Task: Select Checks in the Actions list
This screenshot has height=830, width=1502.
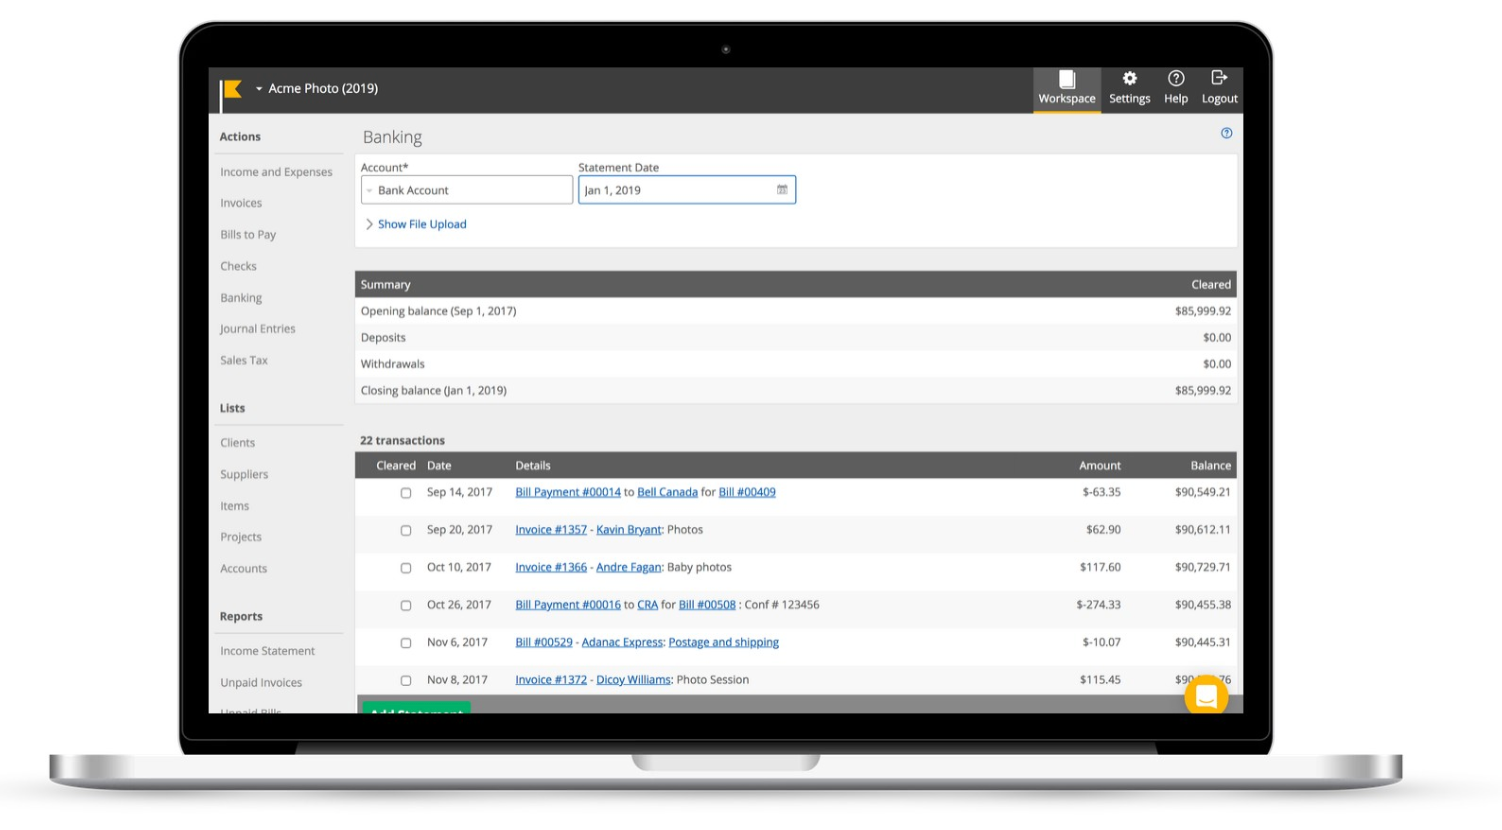Action: click(x=238, y=266)
